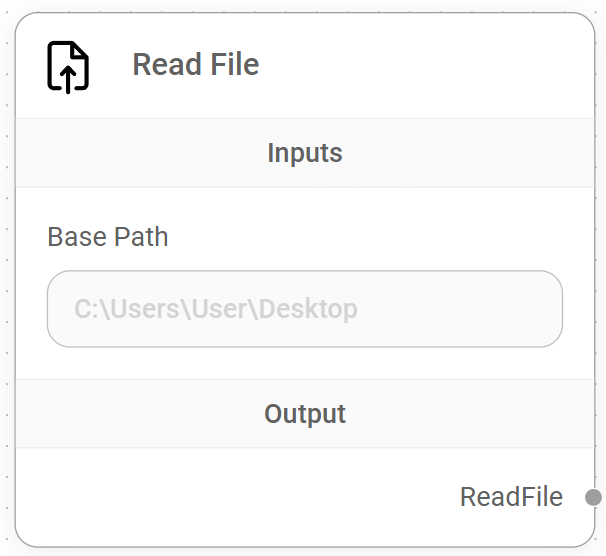Click the Read File upload document icon

coord(68,67)
